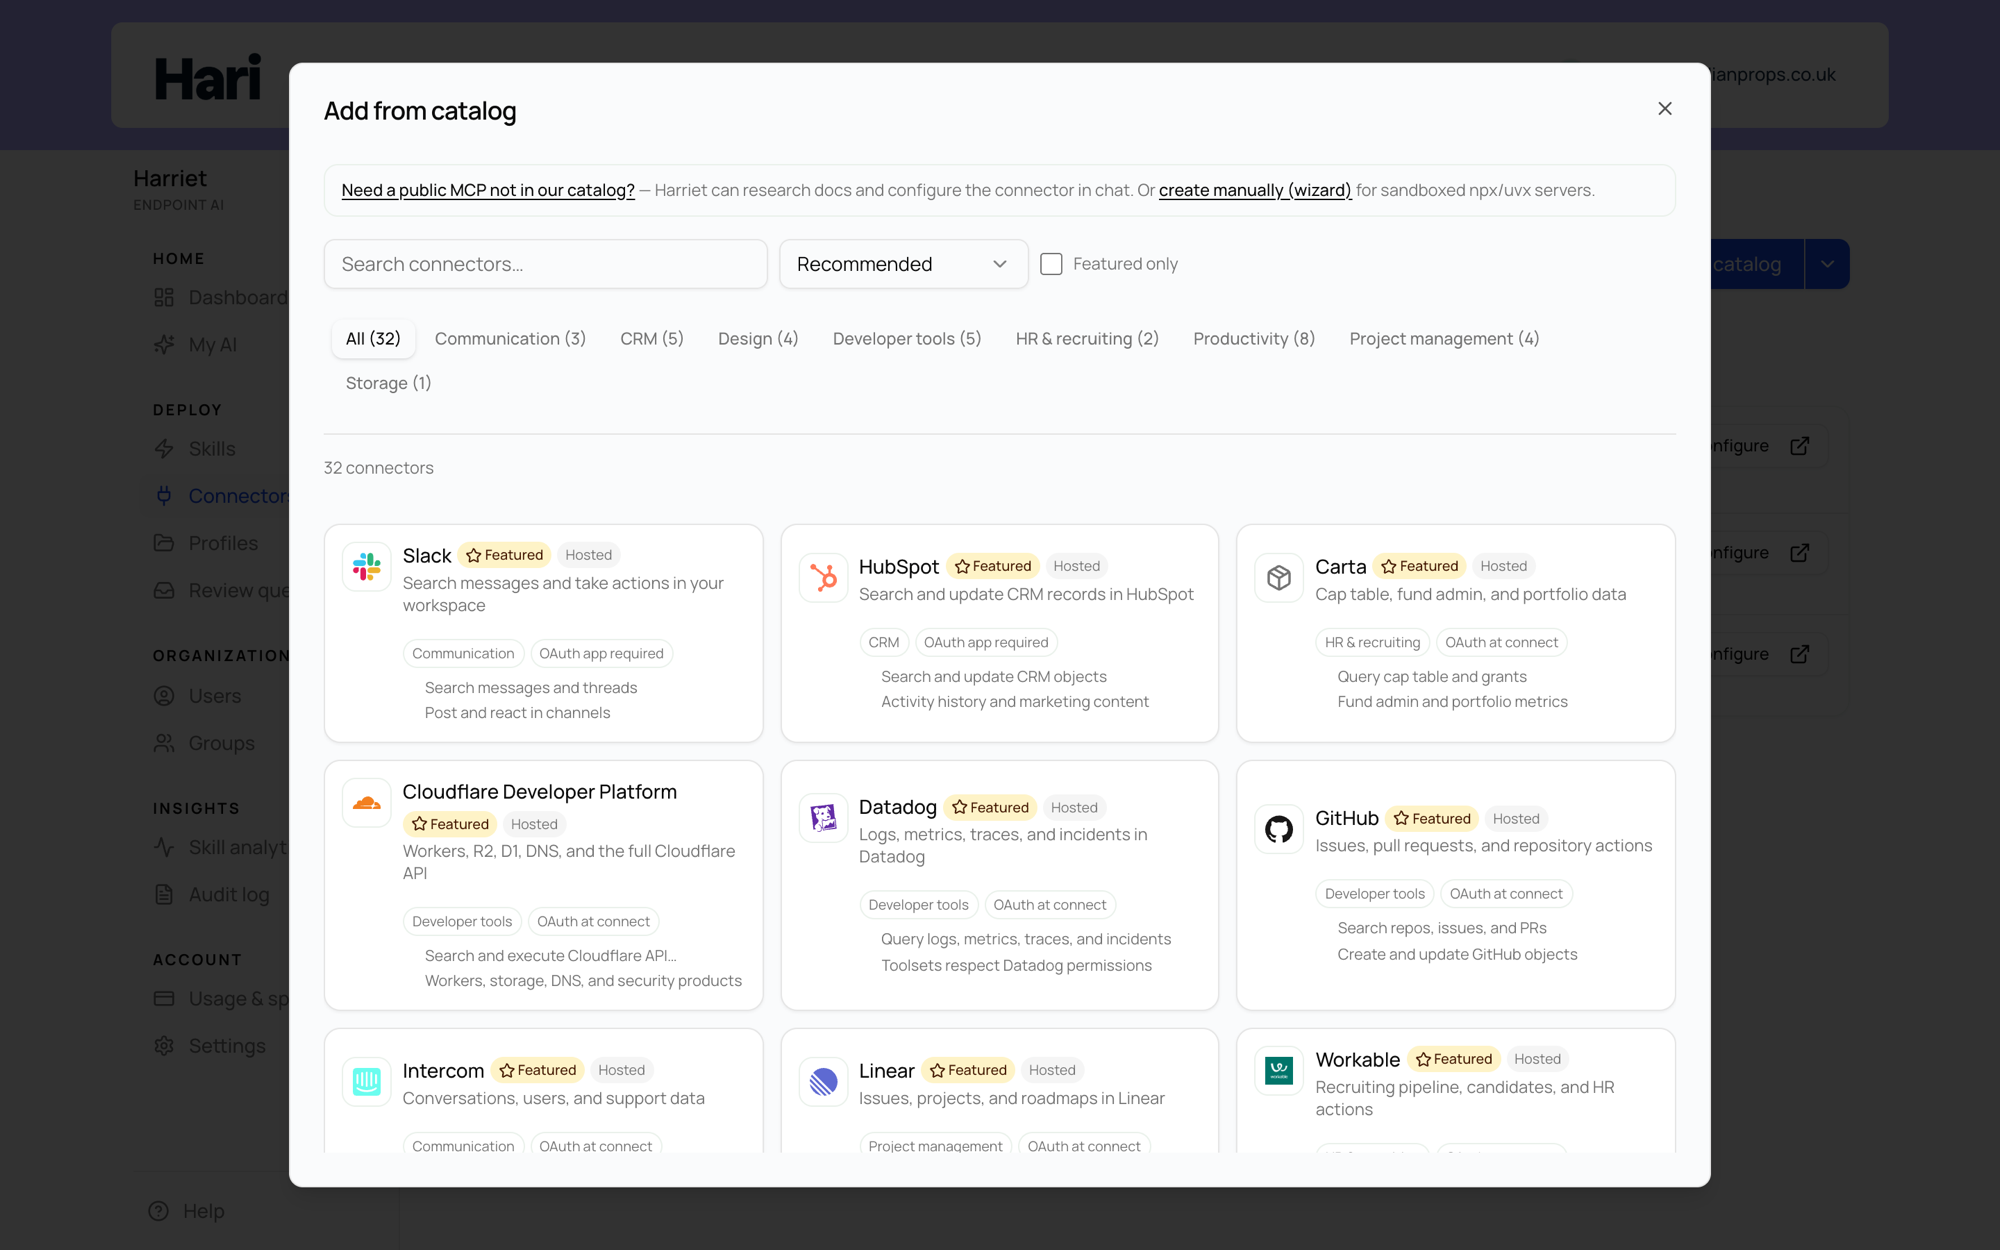Click the Slack logo icon
2000x1250 pixels.
click(x=367, y=567)
